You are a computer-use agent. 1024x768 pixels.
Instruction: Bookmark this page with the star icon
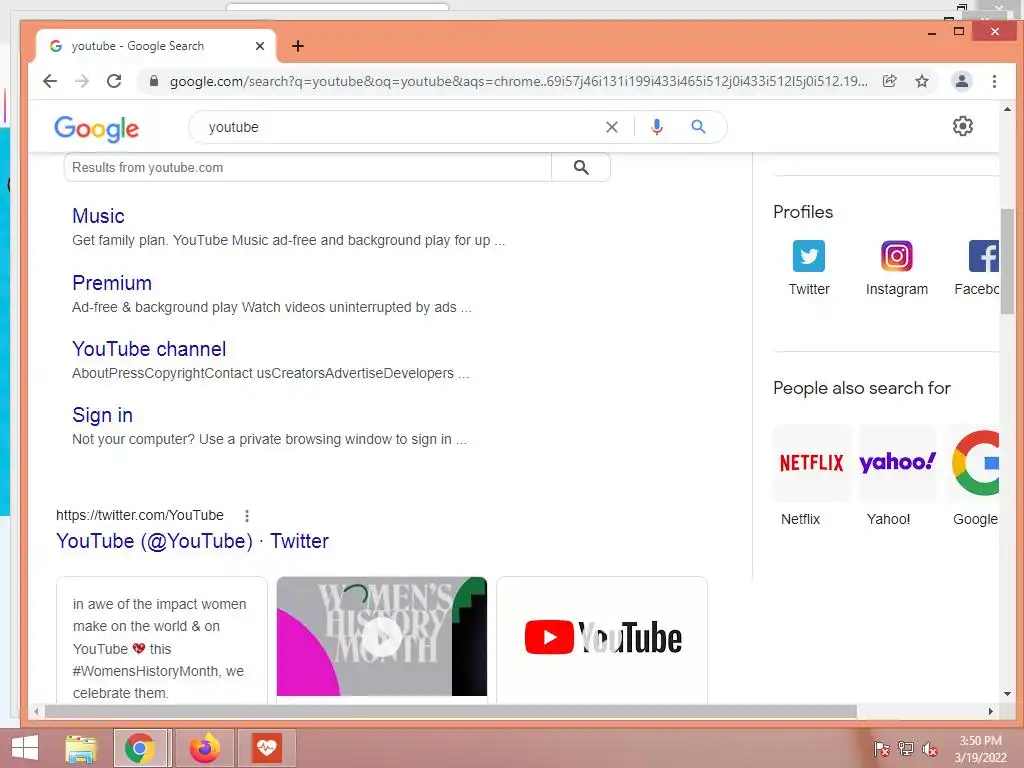[x=921, y=81]
